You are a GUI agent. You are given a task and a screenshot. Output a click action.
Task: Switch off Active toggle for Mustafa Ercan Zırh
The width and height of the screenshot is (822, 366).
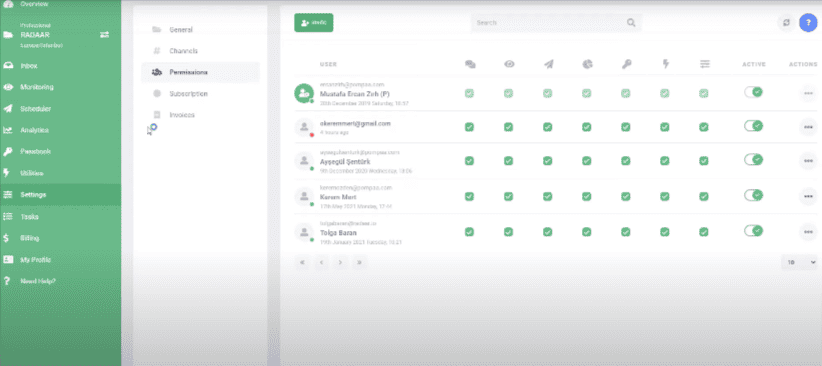pyautogui.click(x=753, y=92)
